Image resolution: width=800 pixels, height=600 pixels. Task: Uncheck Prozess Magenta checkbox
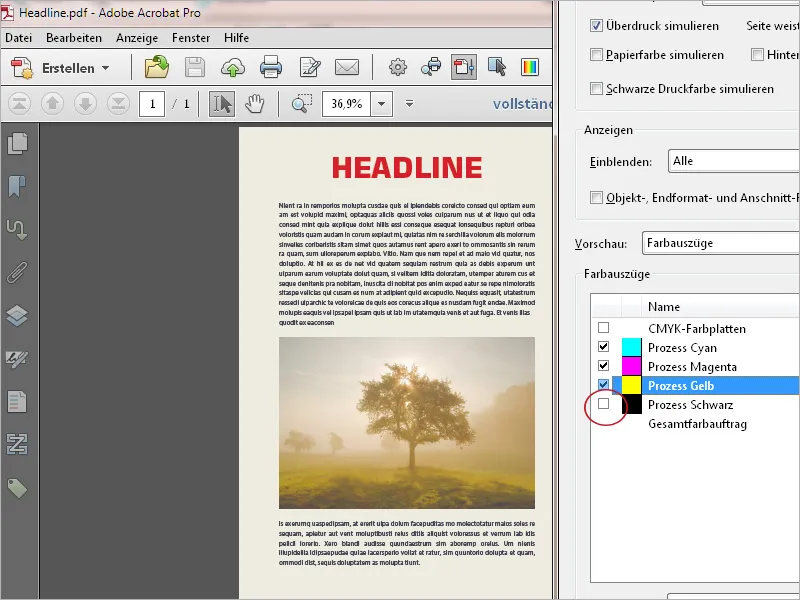[604, 366]
